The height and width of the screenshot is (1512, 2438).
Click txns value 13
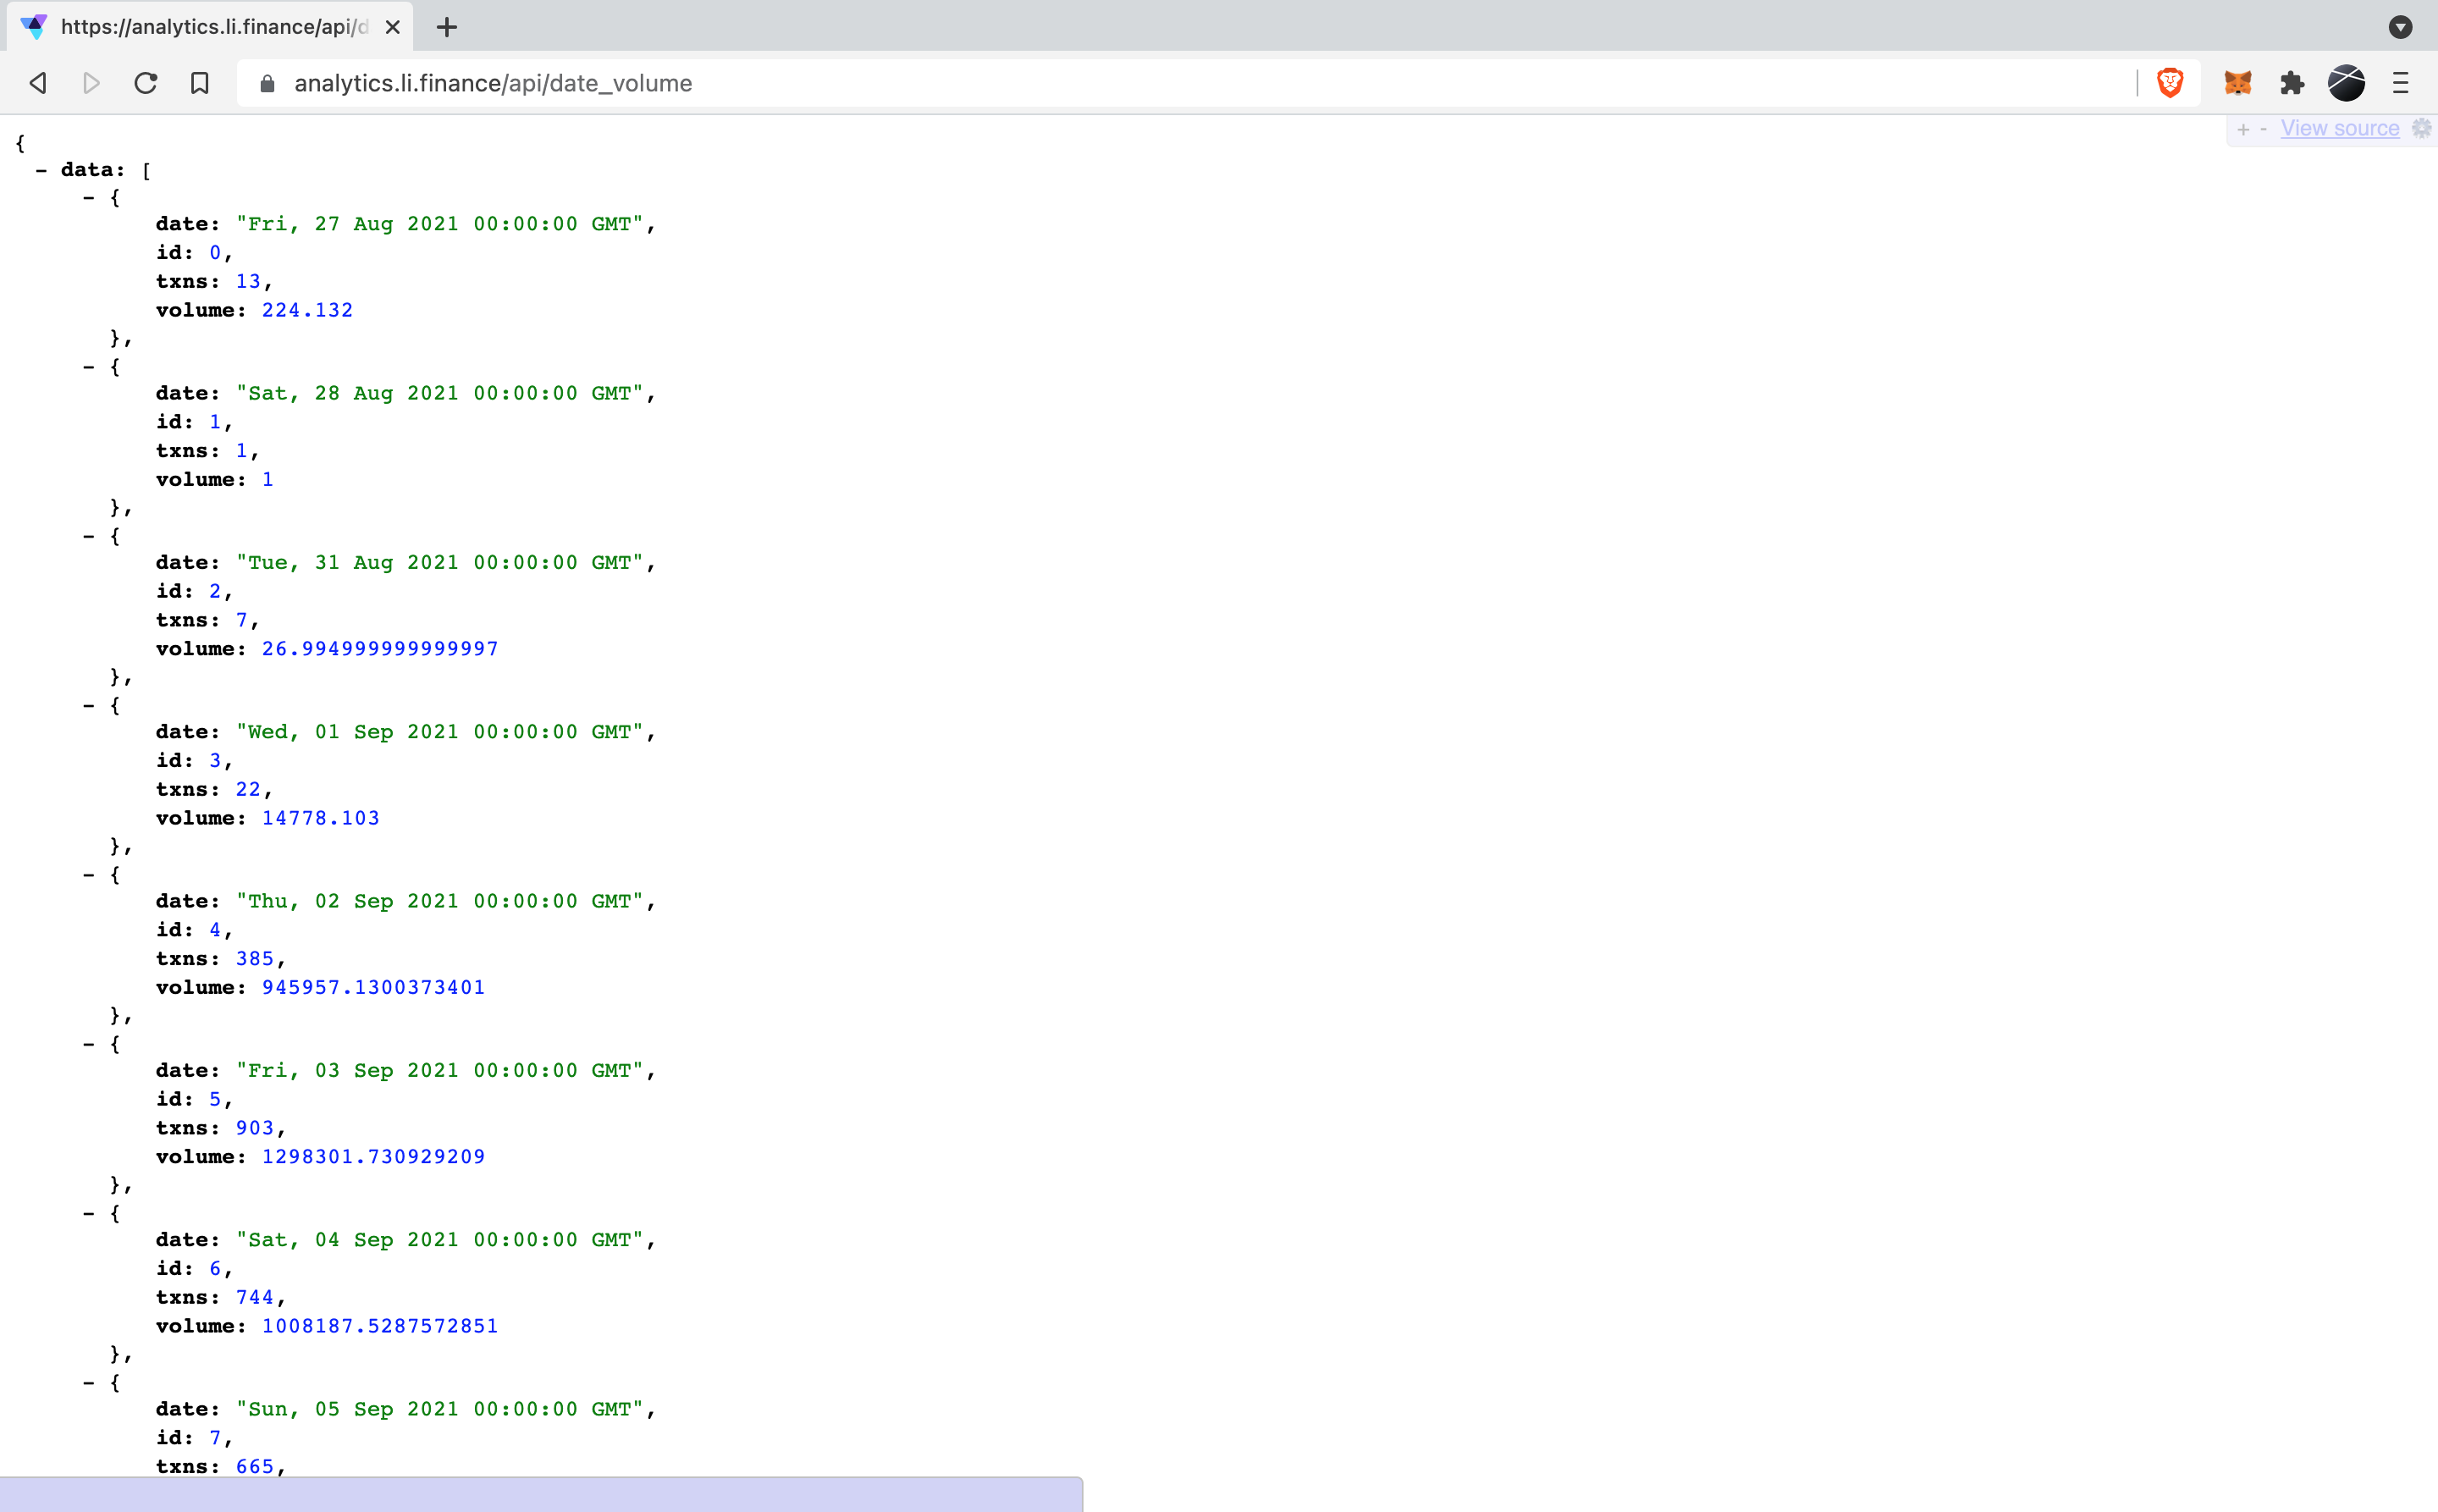click(248, 281)
